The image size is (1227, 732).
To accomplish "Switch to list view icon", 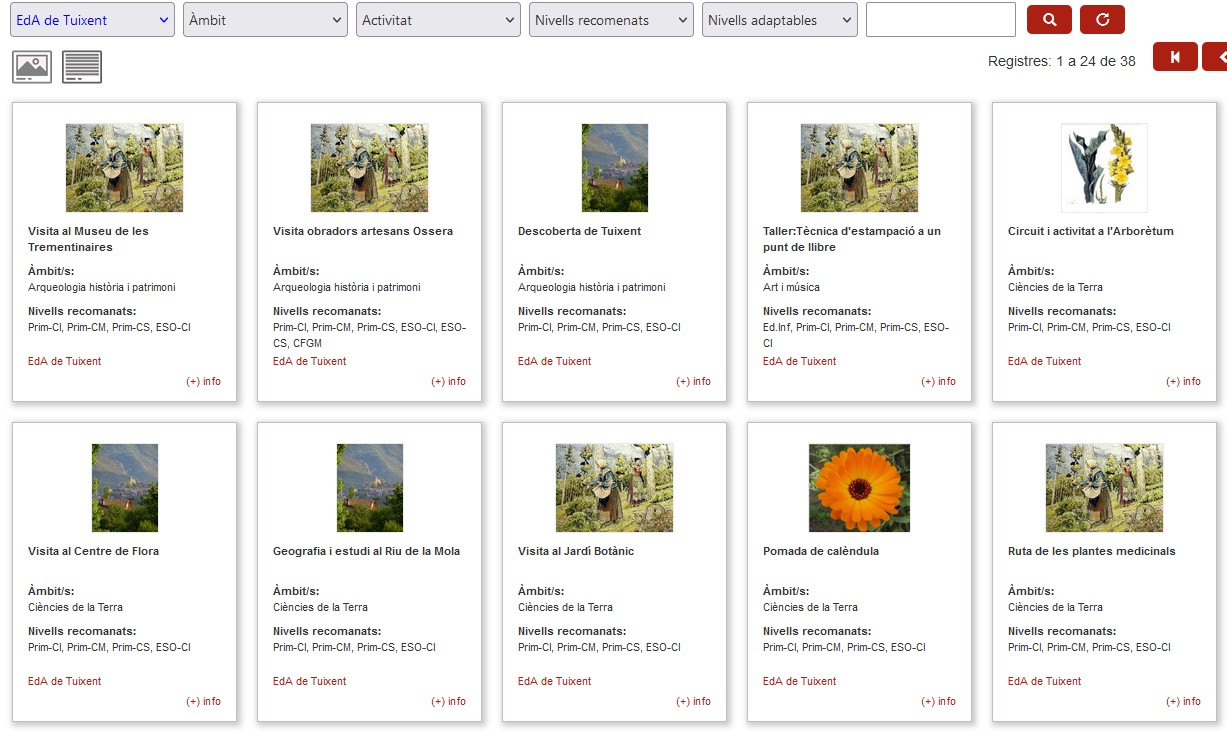I will [x=82, y=67].
